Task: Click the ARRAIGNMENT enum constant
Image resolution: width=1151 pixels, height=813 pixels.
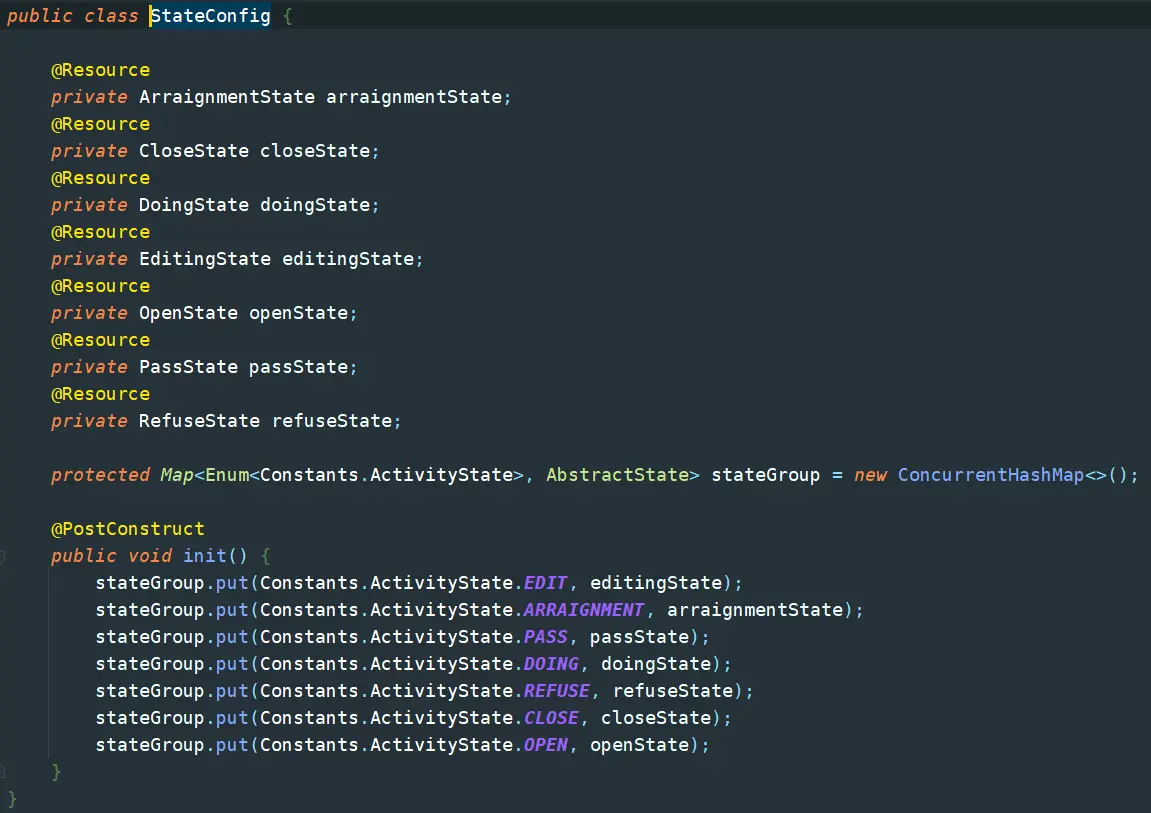Action: 583,610
